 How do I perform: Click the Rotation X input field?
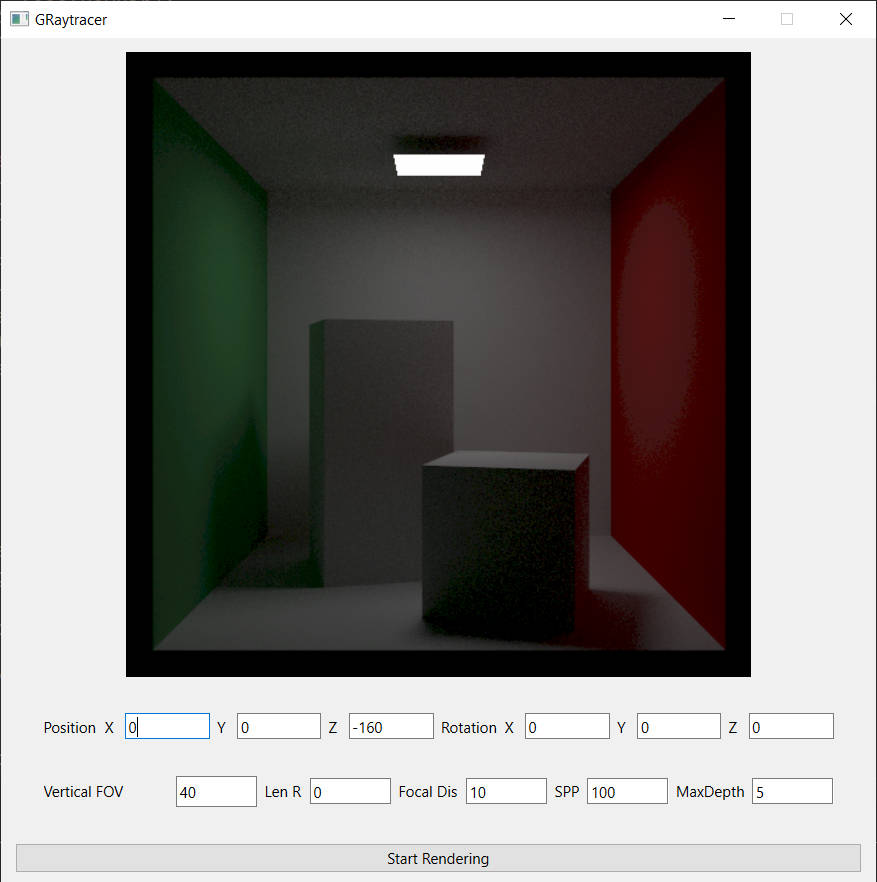tap(566, 727)
